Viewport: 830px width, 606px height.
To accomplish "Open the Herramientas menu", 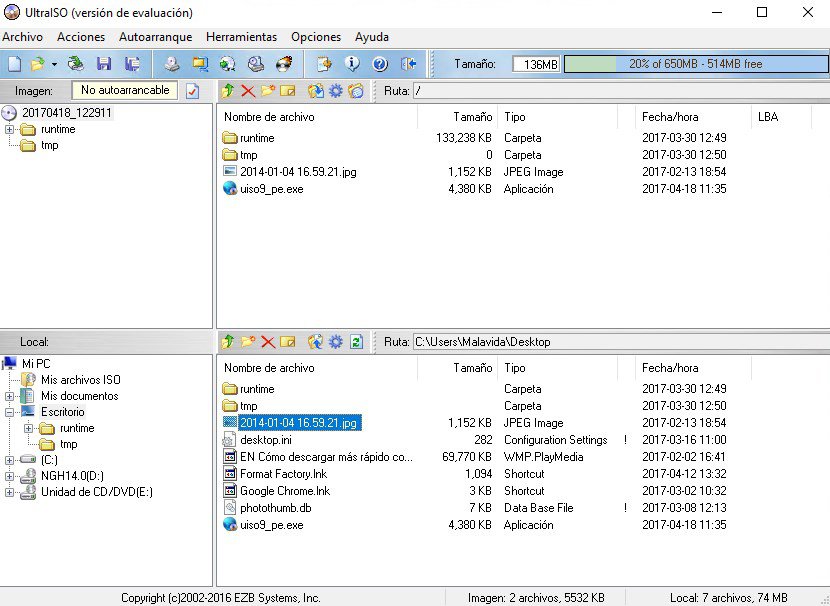I will [x=241, y=37].
